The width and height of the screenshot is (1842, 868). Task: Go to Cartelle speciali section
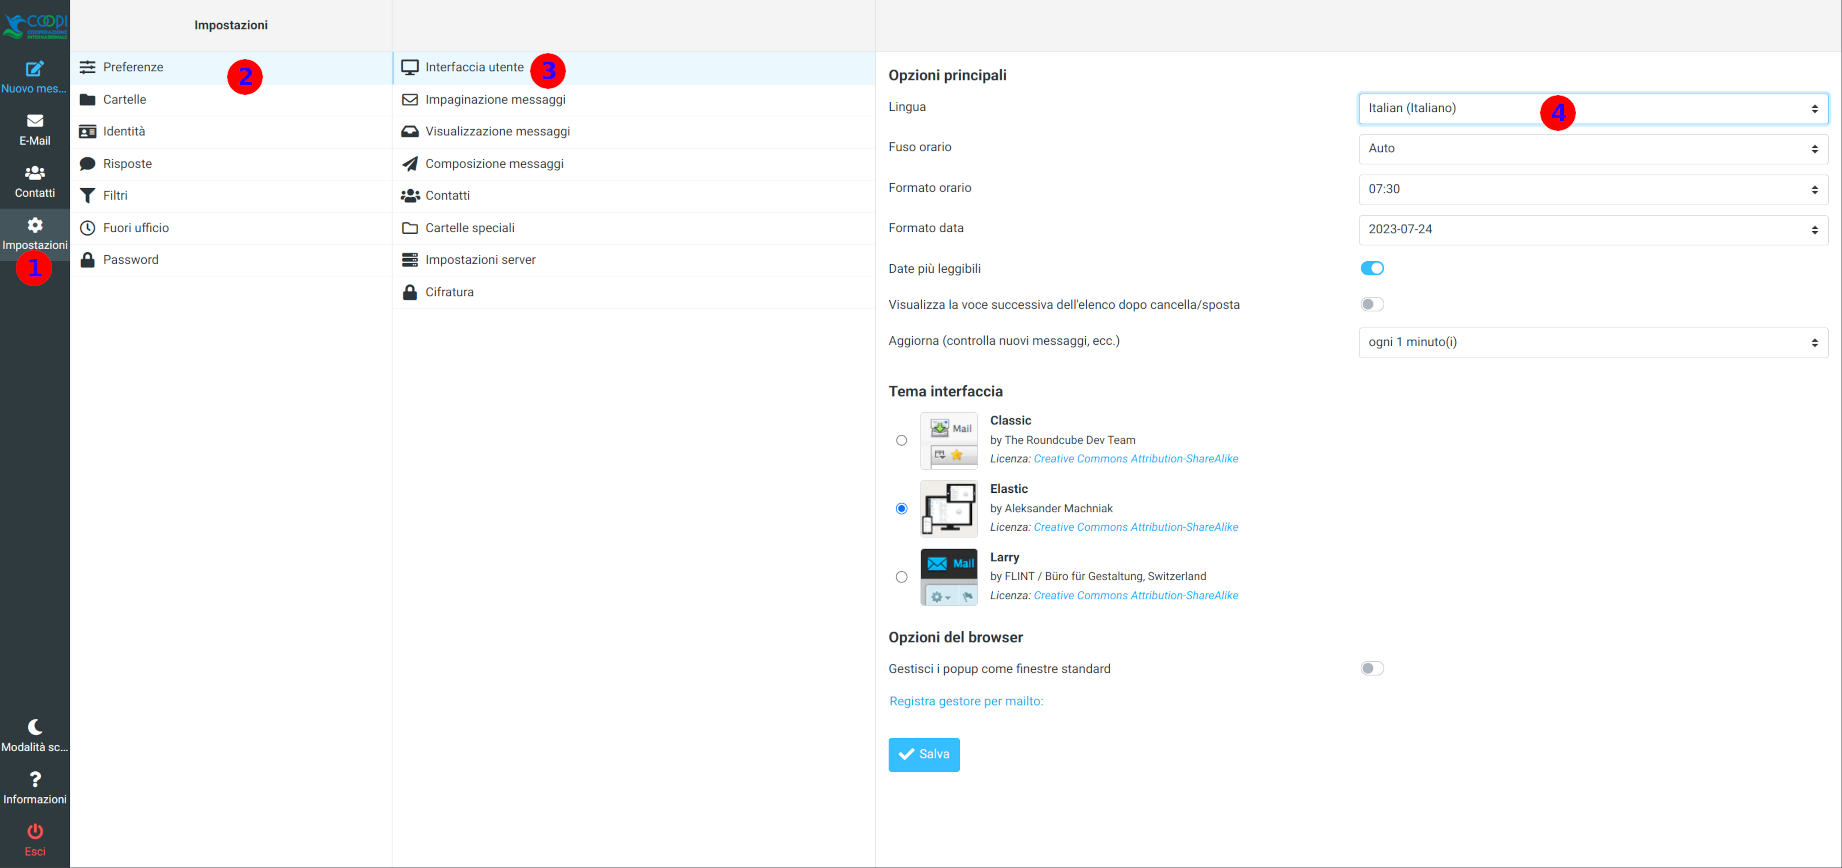(x=470, y=228)
